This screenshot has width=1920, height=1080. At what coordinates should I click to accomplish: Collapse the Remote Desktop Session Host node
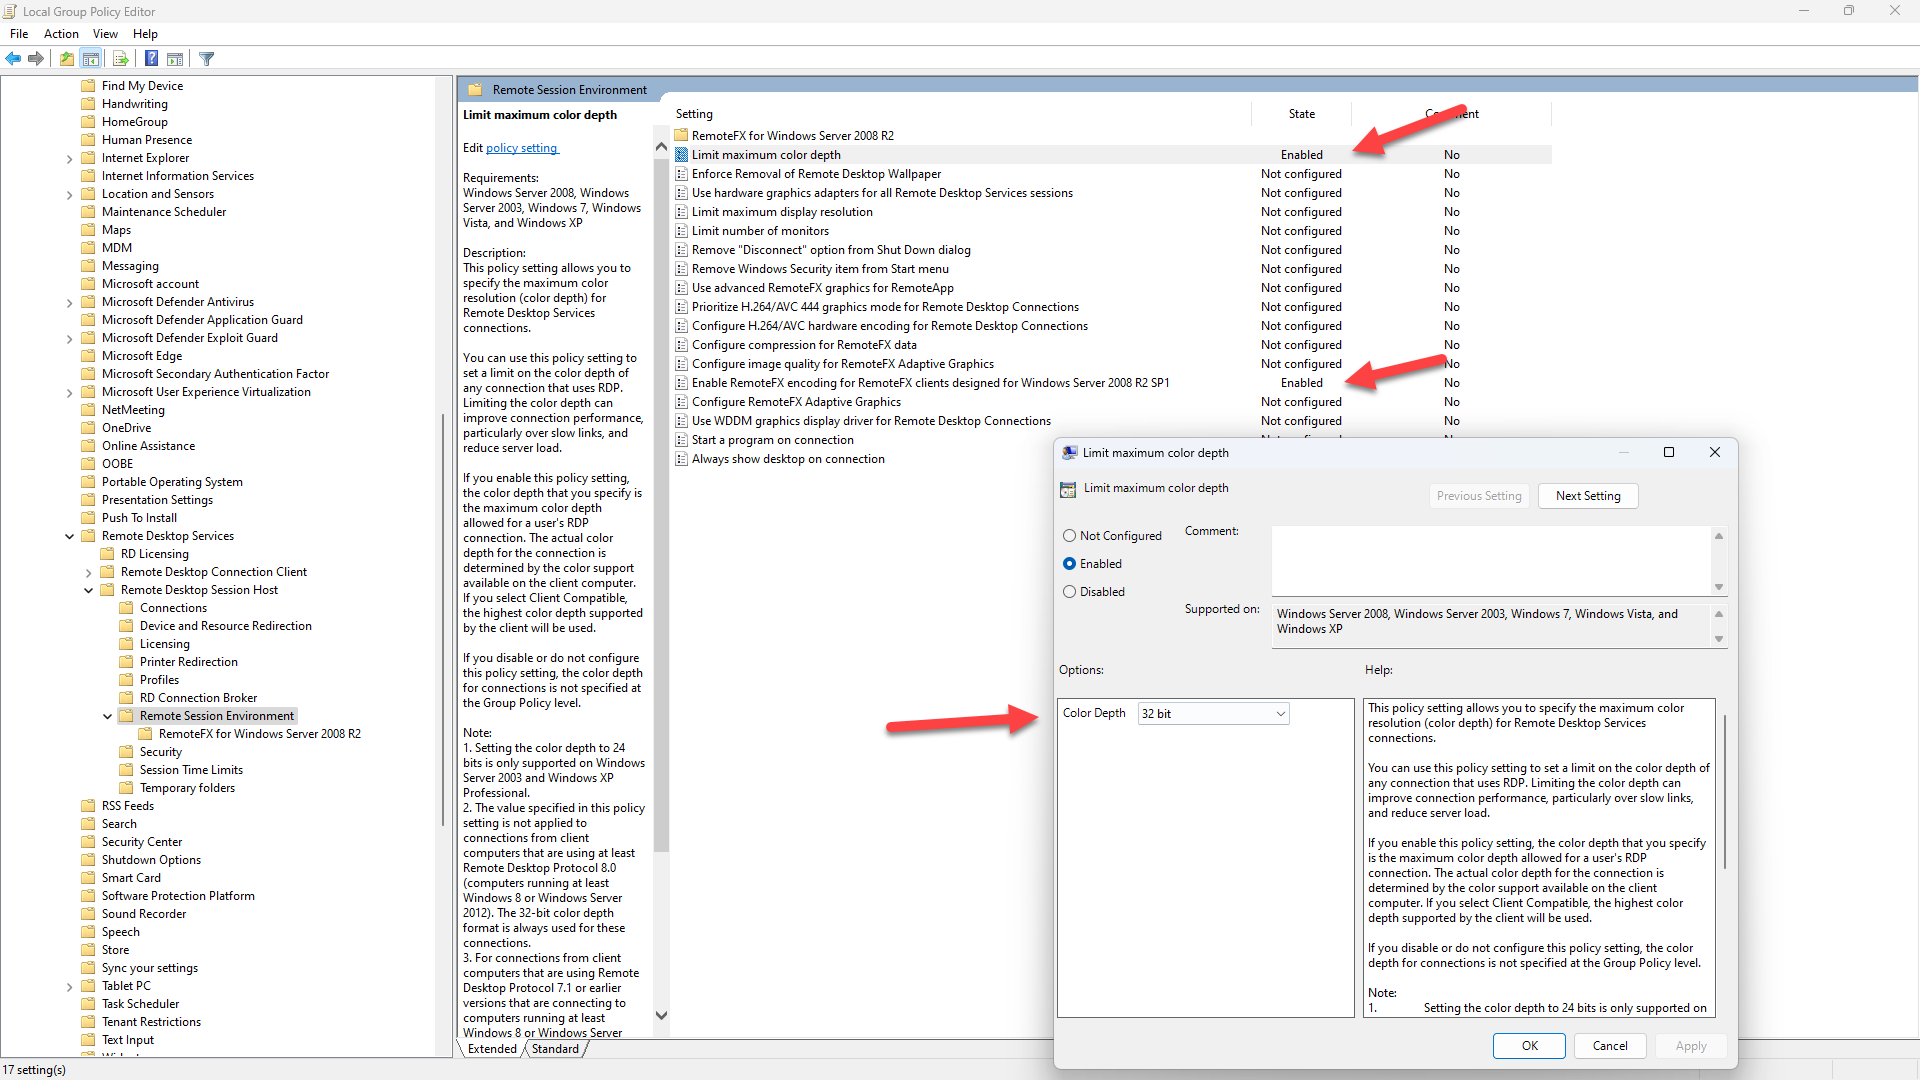pos(88,589)
